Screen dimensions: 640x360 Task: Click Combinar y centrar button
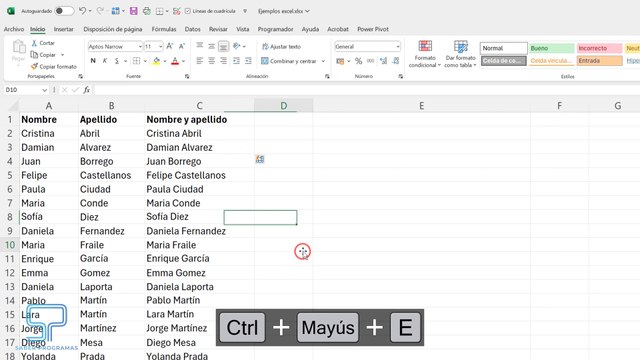point(289,61)
